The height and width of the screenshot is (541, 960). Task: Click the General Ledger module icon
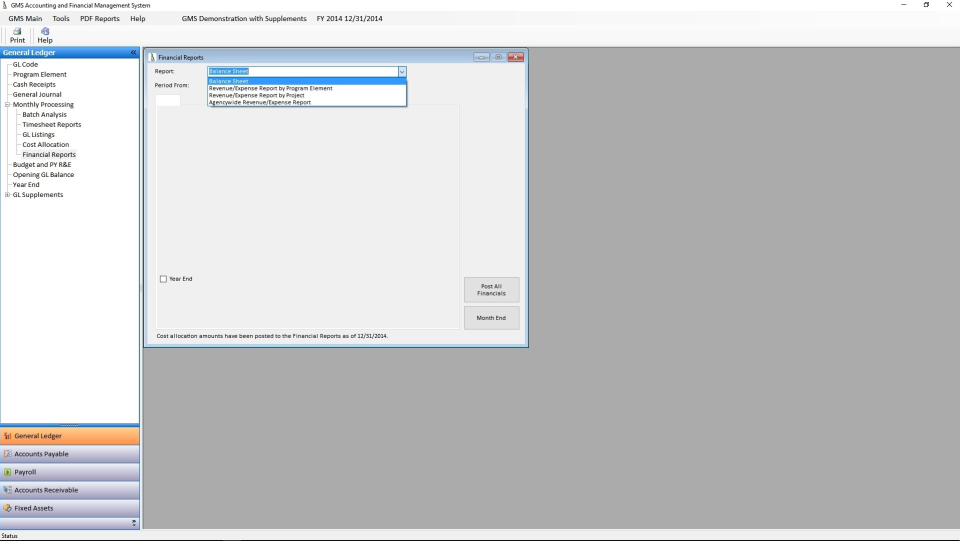(7, 436)
